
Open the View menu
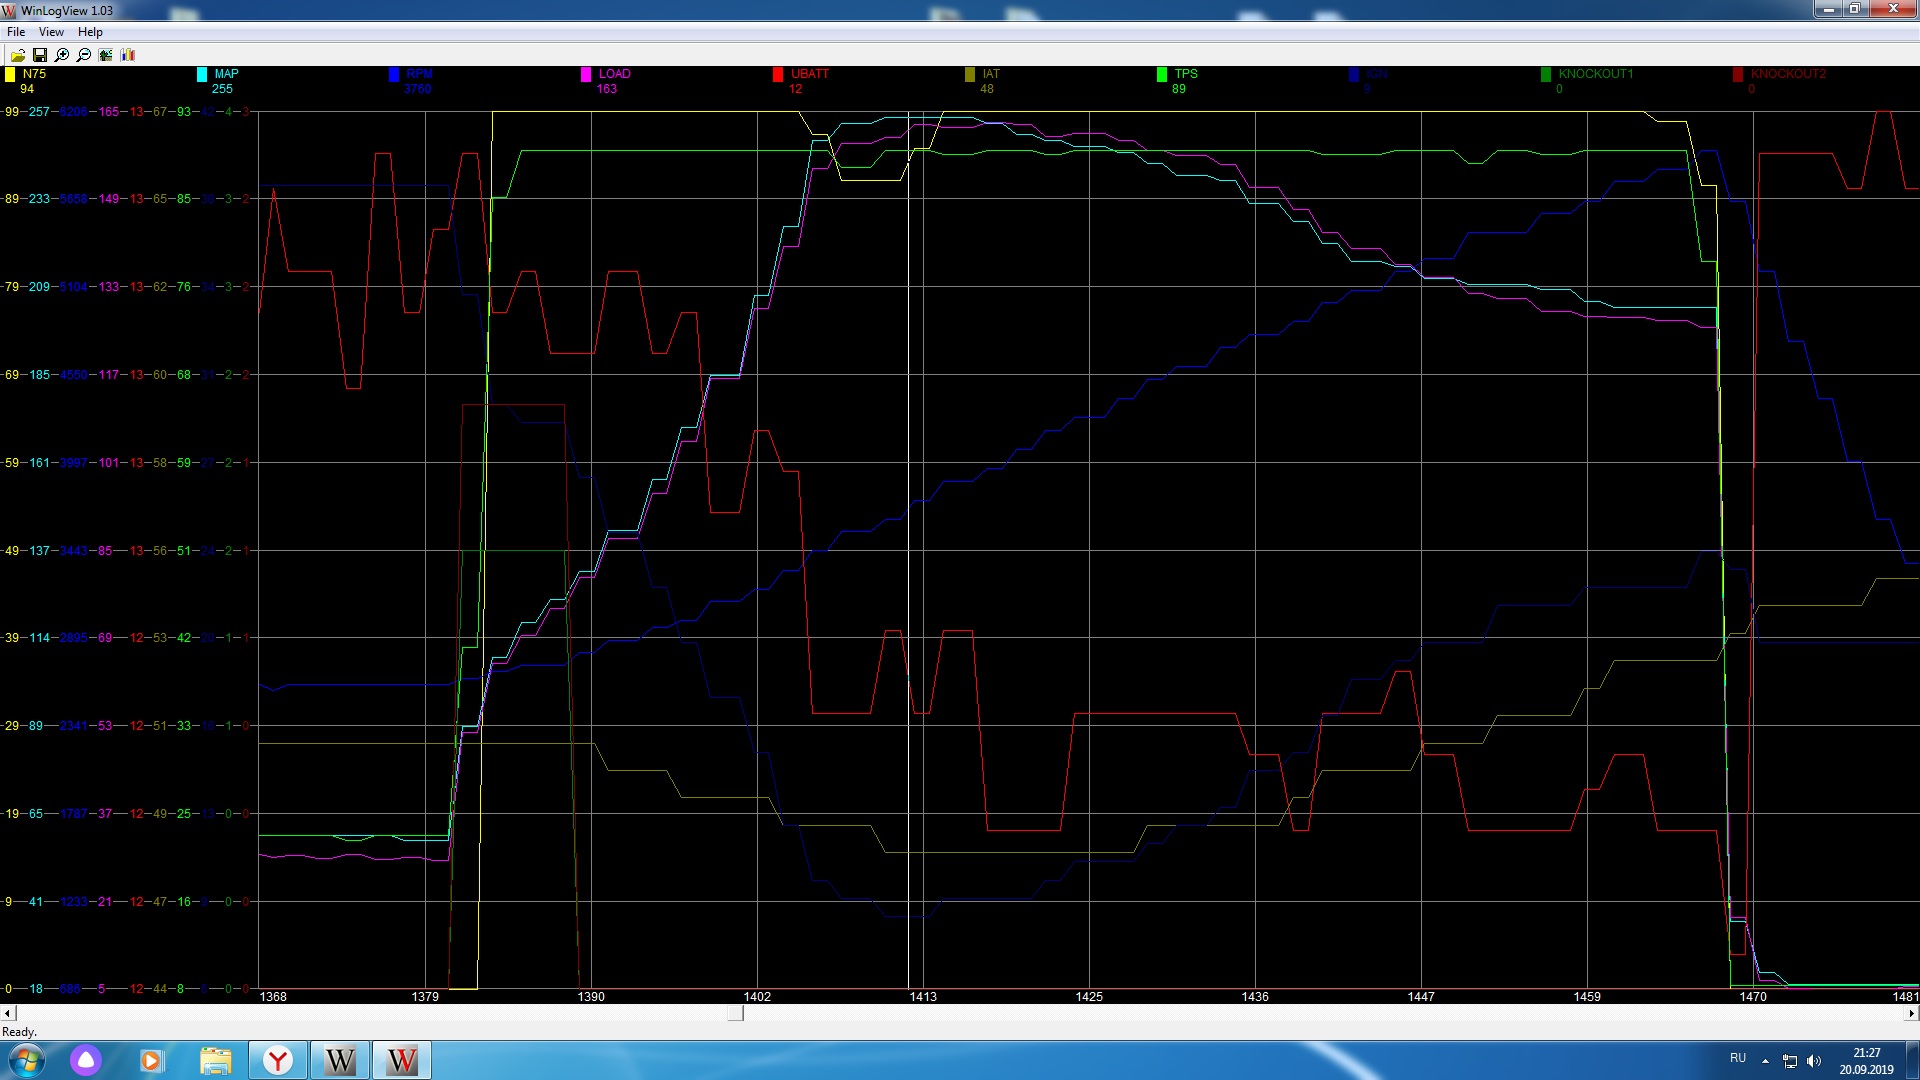[x=51, y=32]
